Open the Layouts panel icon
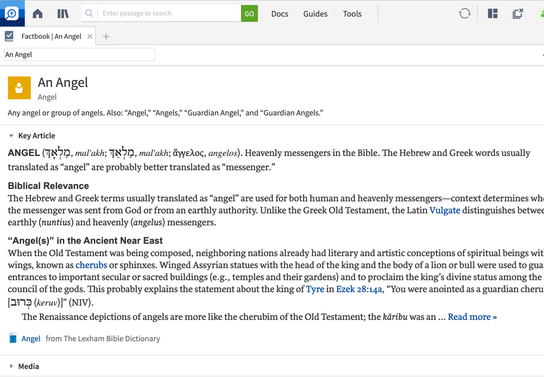This screenshot has width=544, height=377. pyautogui.click(x=493, y=14)
